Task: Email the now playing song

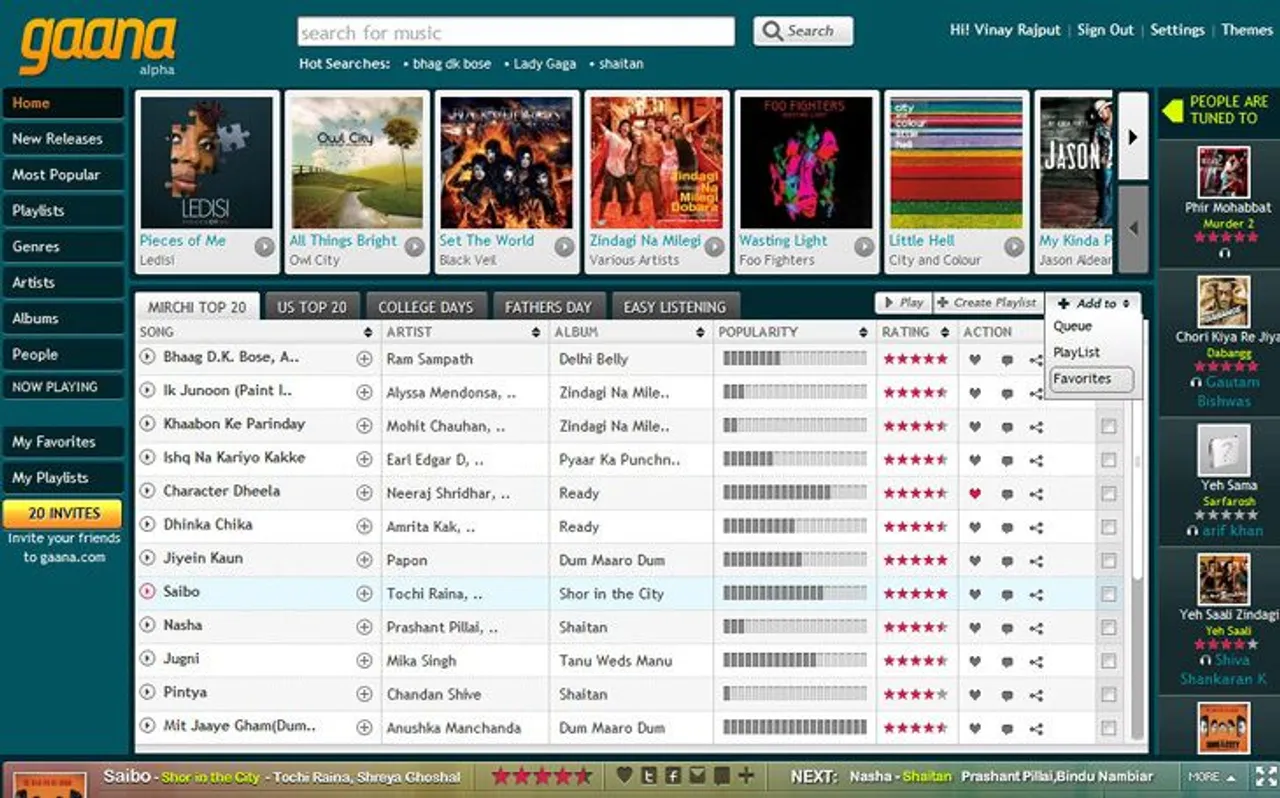Action: pos(697,776)
